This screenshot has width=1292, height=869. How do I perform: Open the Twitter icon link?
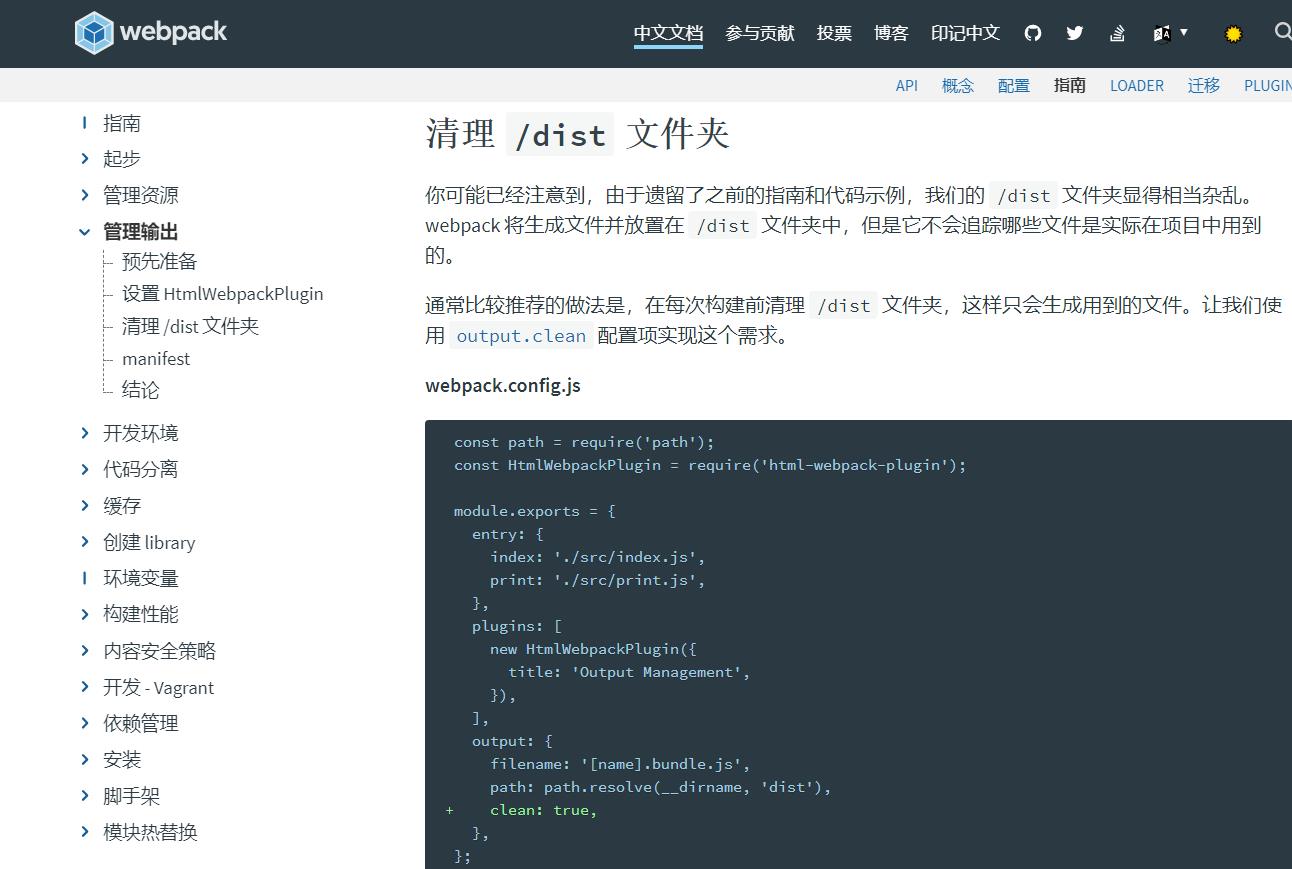[x=1075, y=33]
